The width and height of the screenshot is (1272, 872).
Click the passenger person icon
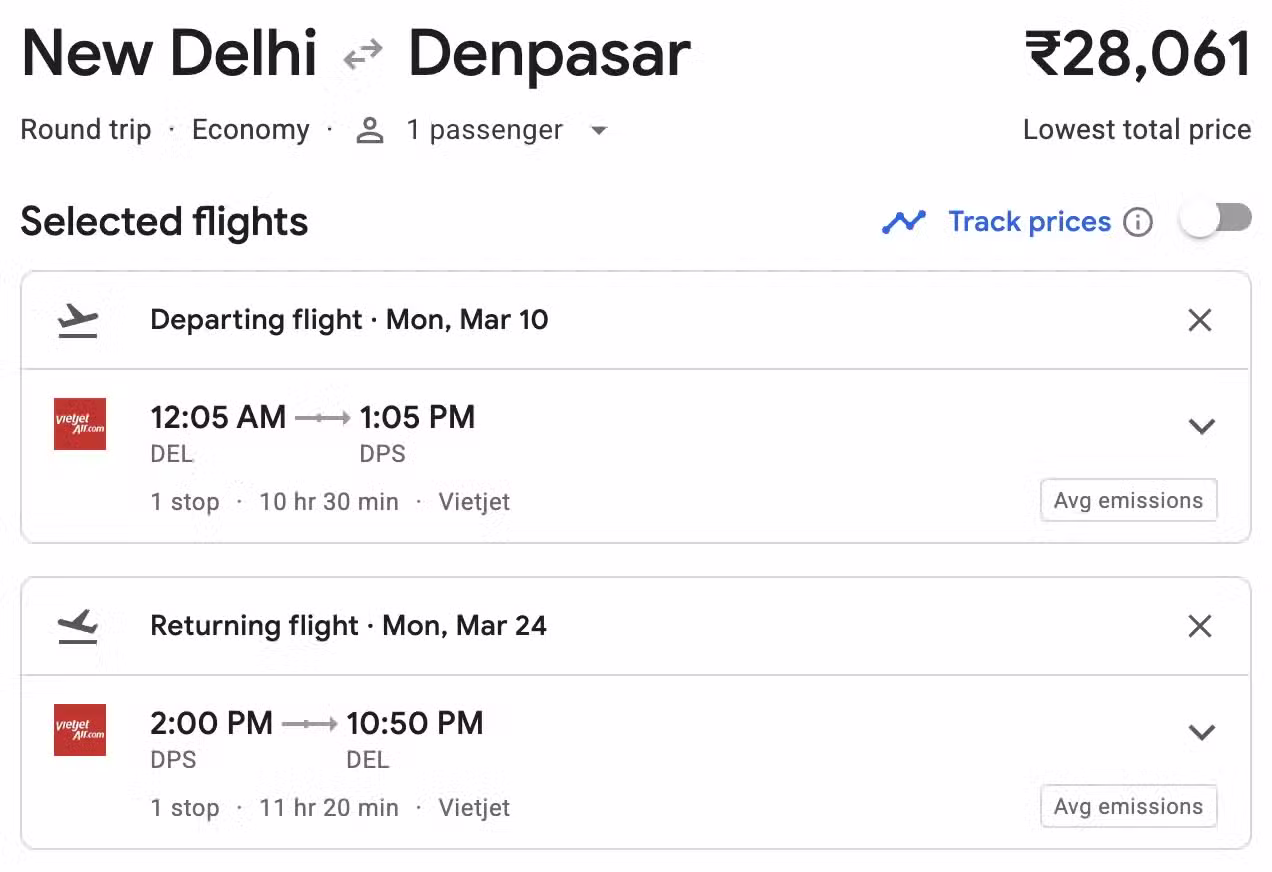point(370,130)
